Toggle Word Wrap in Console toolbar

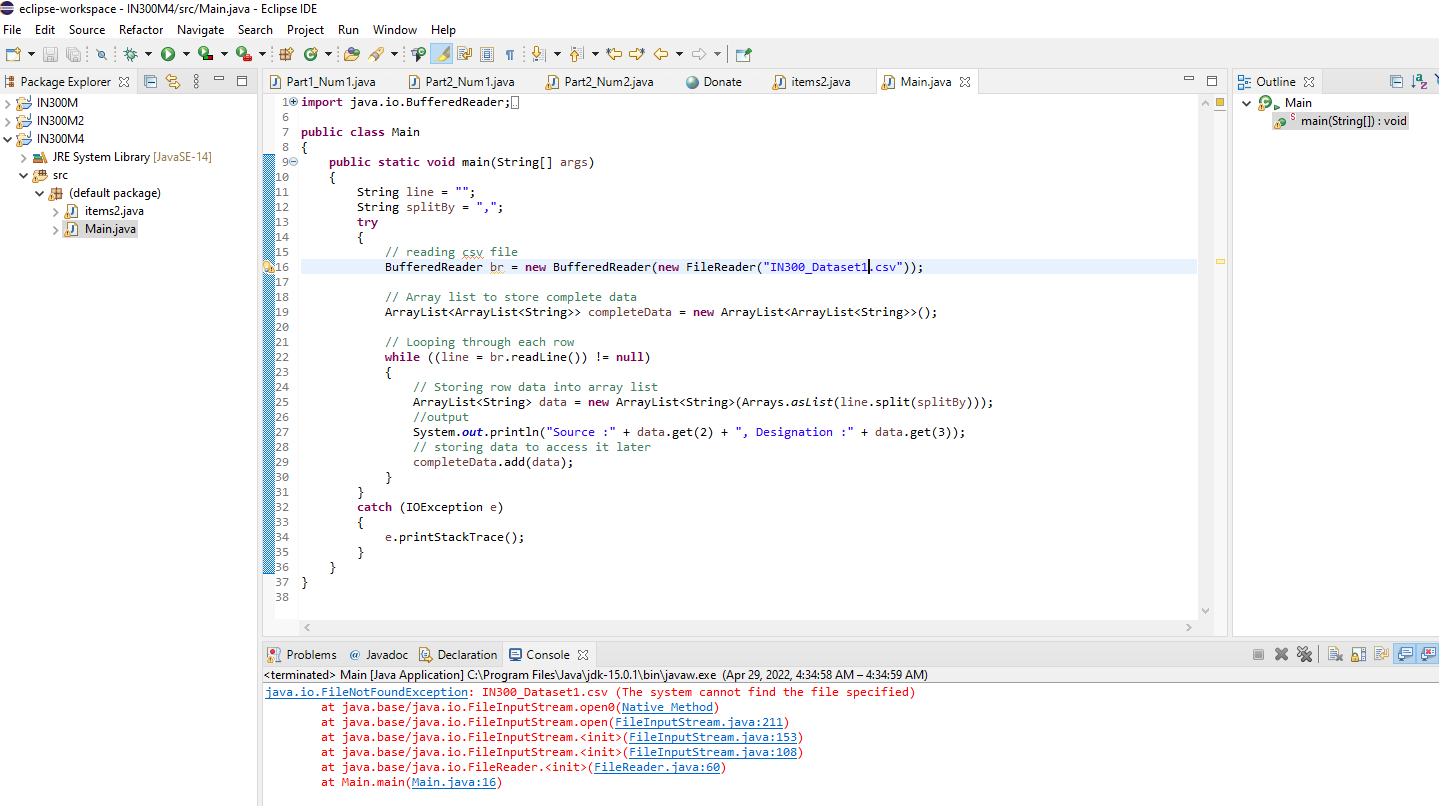pyautogui.click(x=1381, y=655)
